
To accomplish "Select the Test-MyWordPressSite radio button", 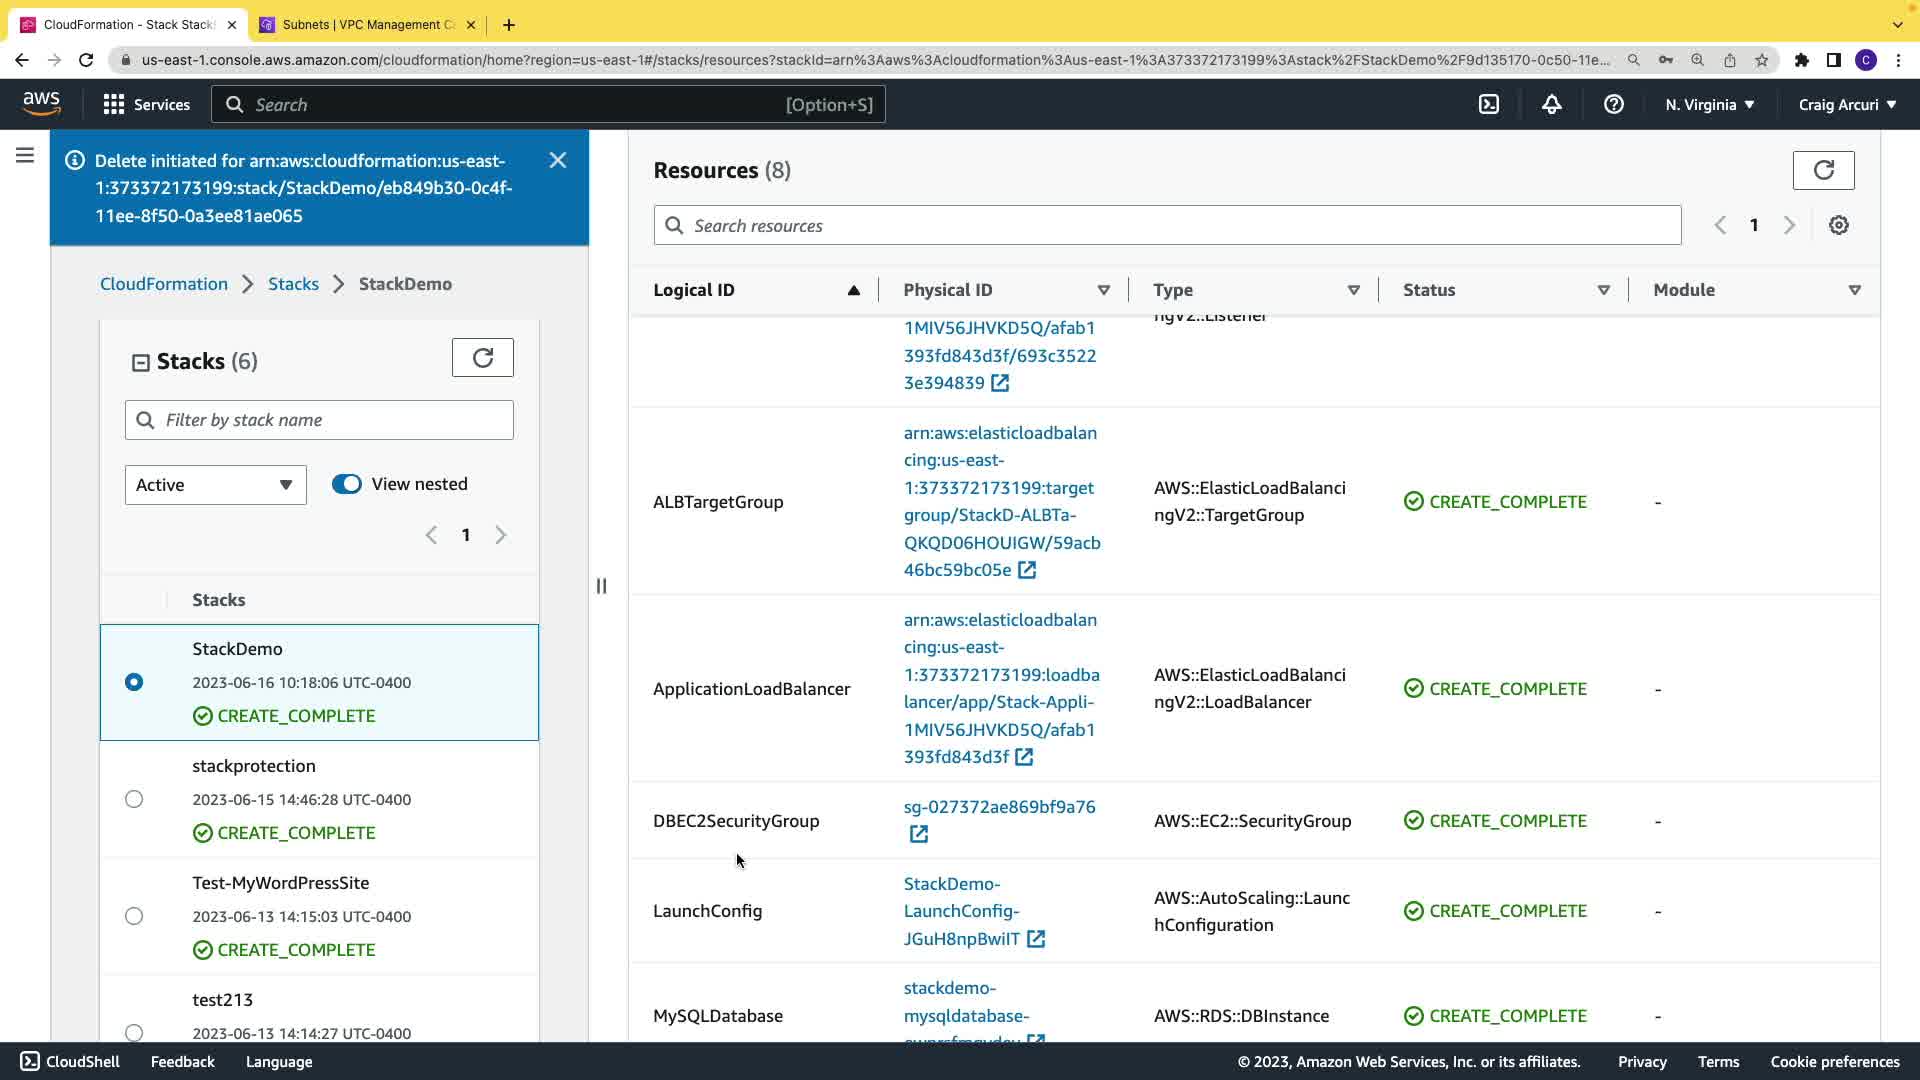I will point(134,916).
